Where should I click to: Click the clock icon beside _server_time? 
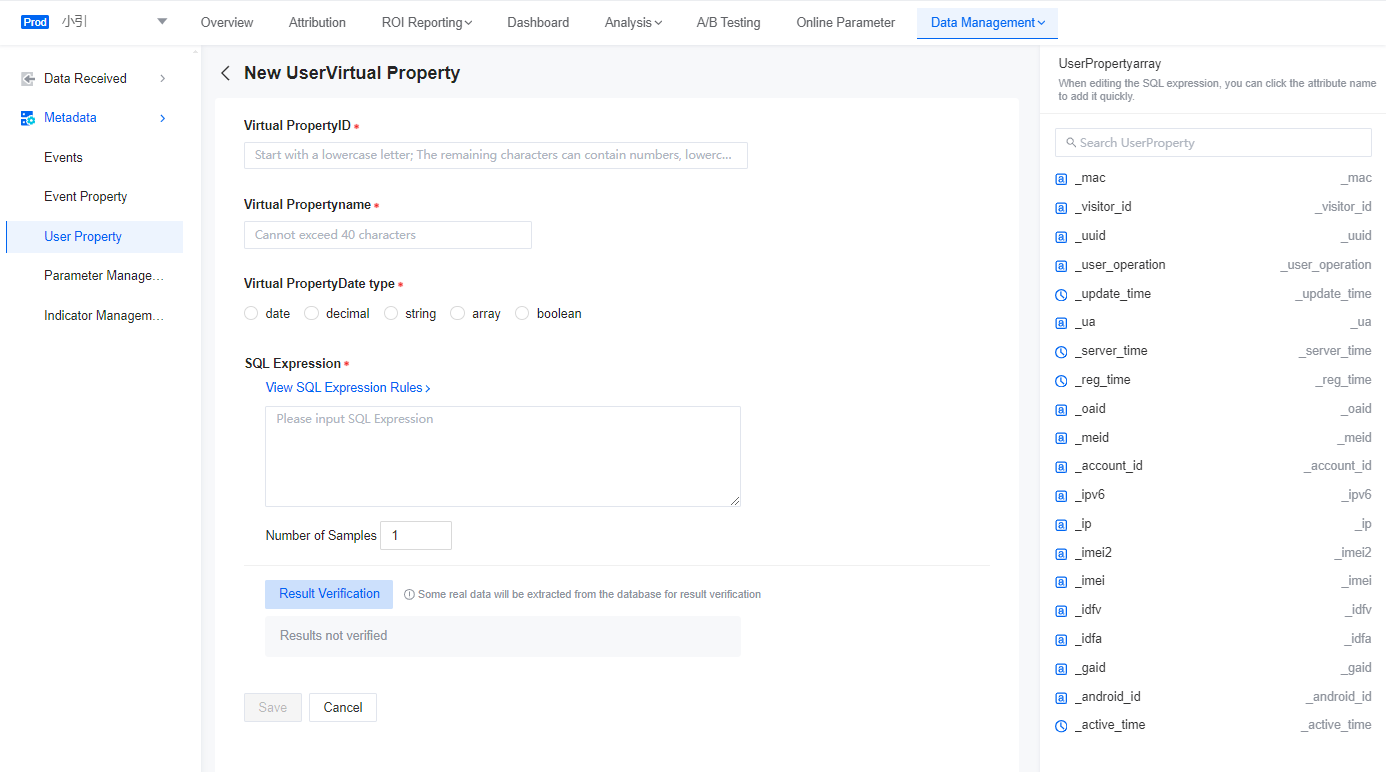point(1061,351)
